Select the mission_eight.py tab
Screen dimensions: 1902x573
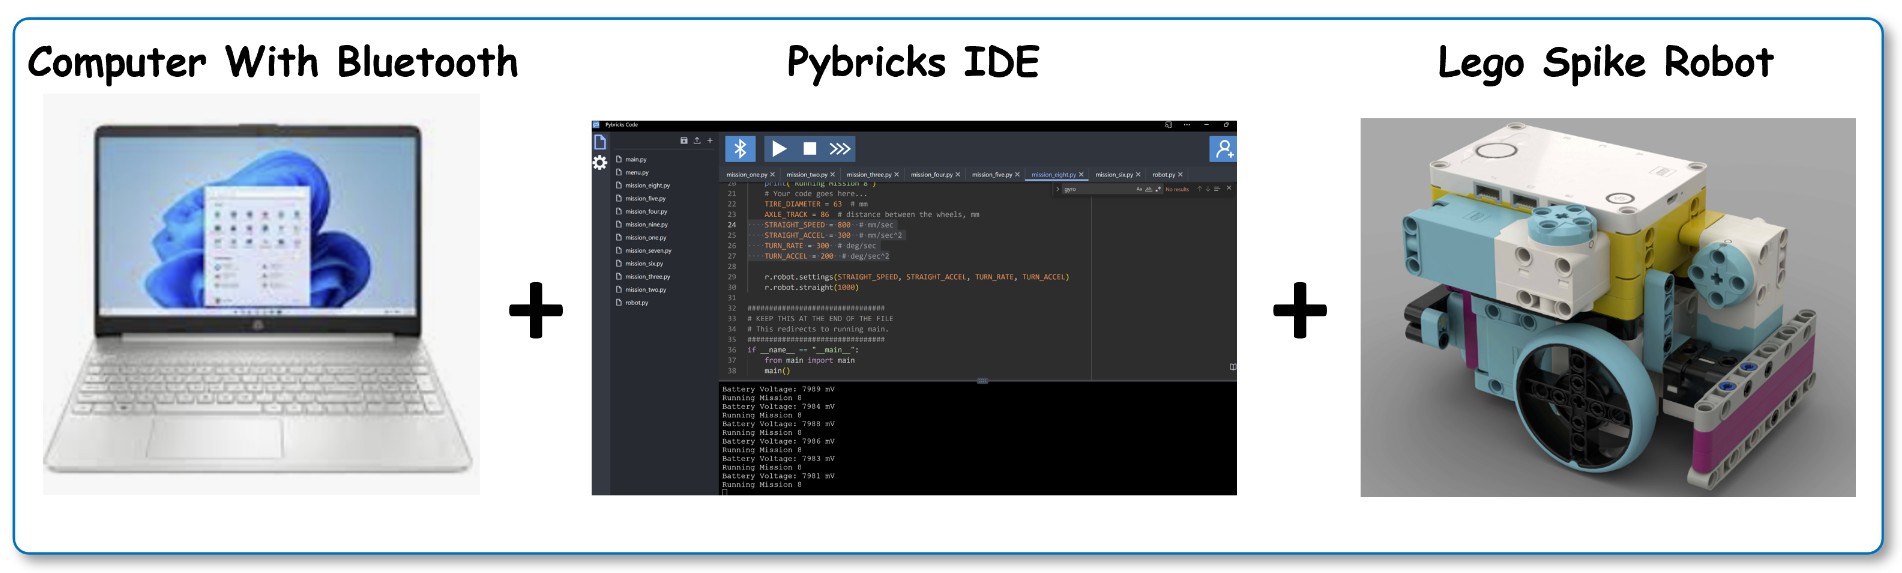click(x=1054, y=174)
